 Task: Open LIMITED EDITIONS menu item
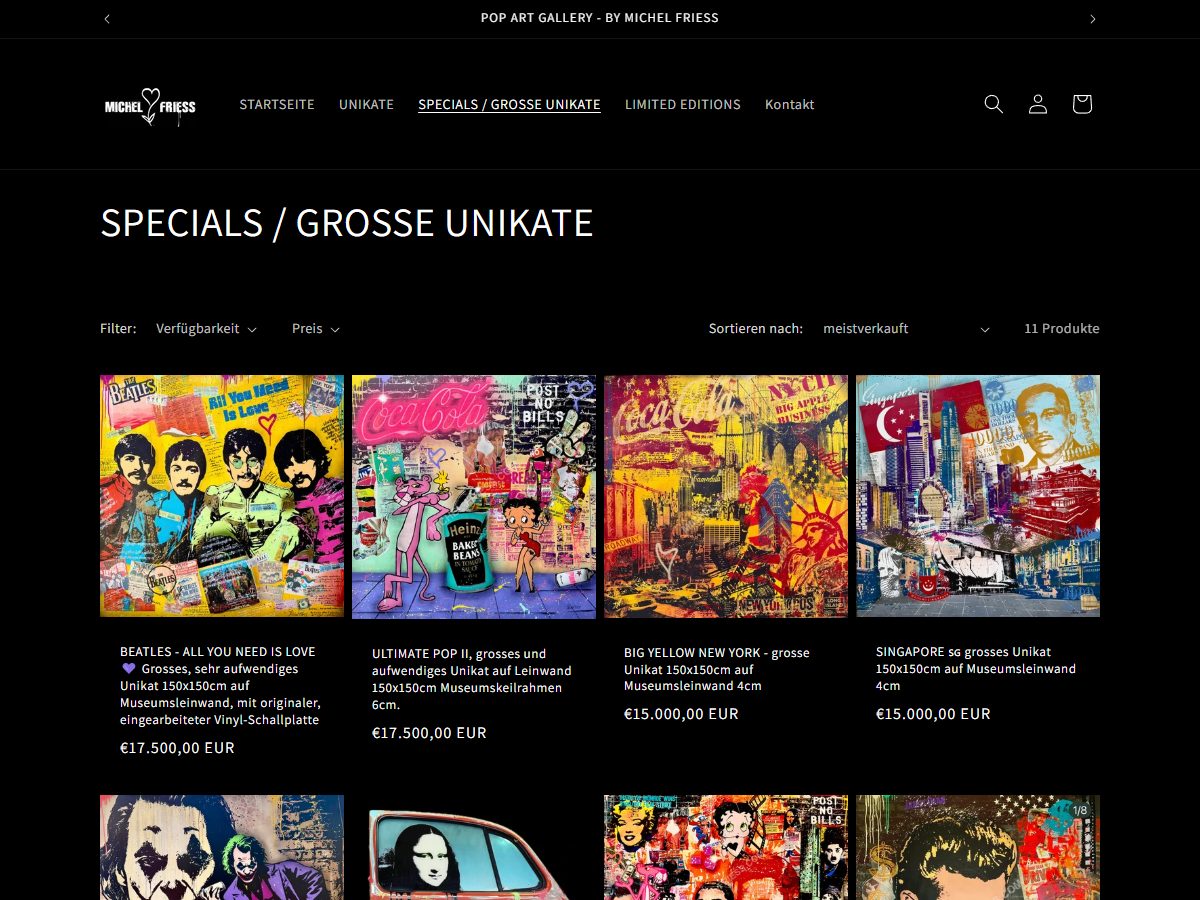pos(683,104)
